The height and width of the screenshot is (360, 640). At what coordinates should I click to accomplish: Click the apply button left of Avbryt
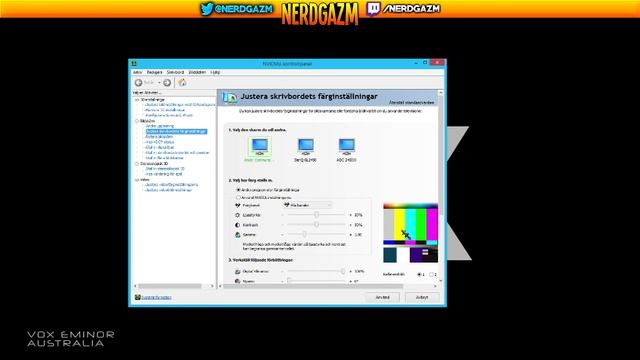click(x=382, y=297)
